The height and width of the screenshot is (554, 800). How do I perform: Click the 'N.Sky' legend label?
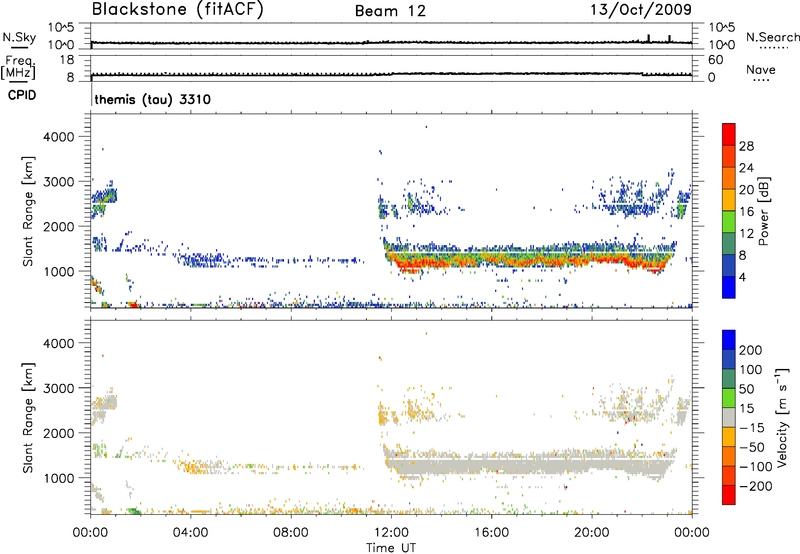point(19,37)
